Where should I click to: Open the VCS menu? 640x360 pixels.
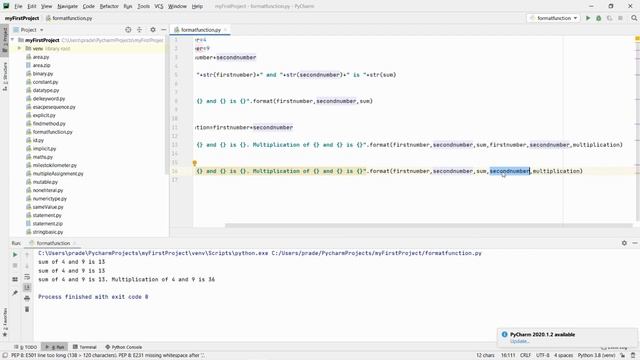[159, 6]
